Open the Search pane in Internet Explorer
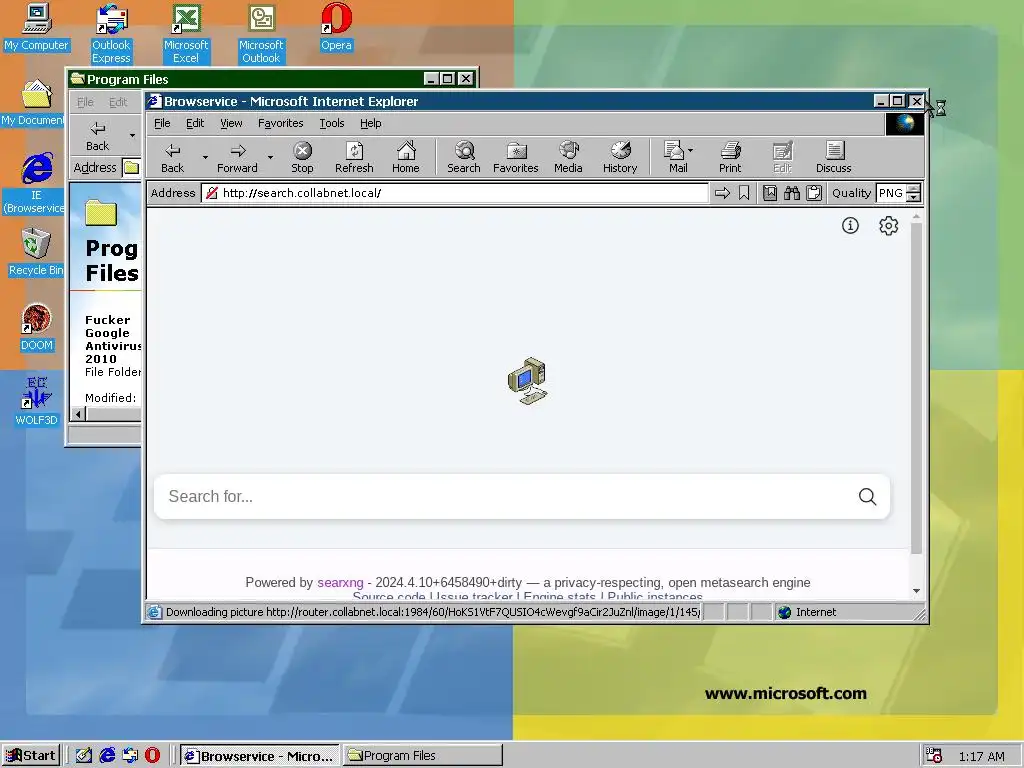The height and width of the screenshot is (768, 1024). click(x=464, y=157)
